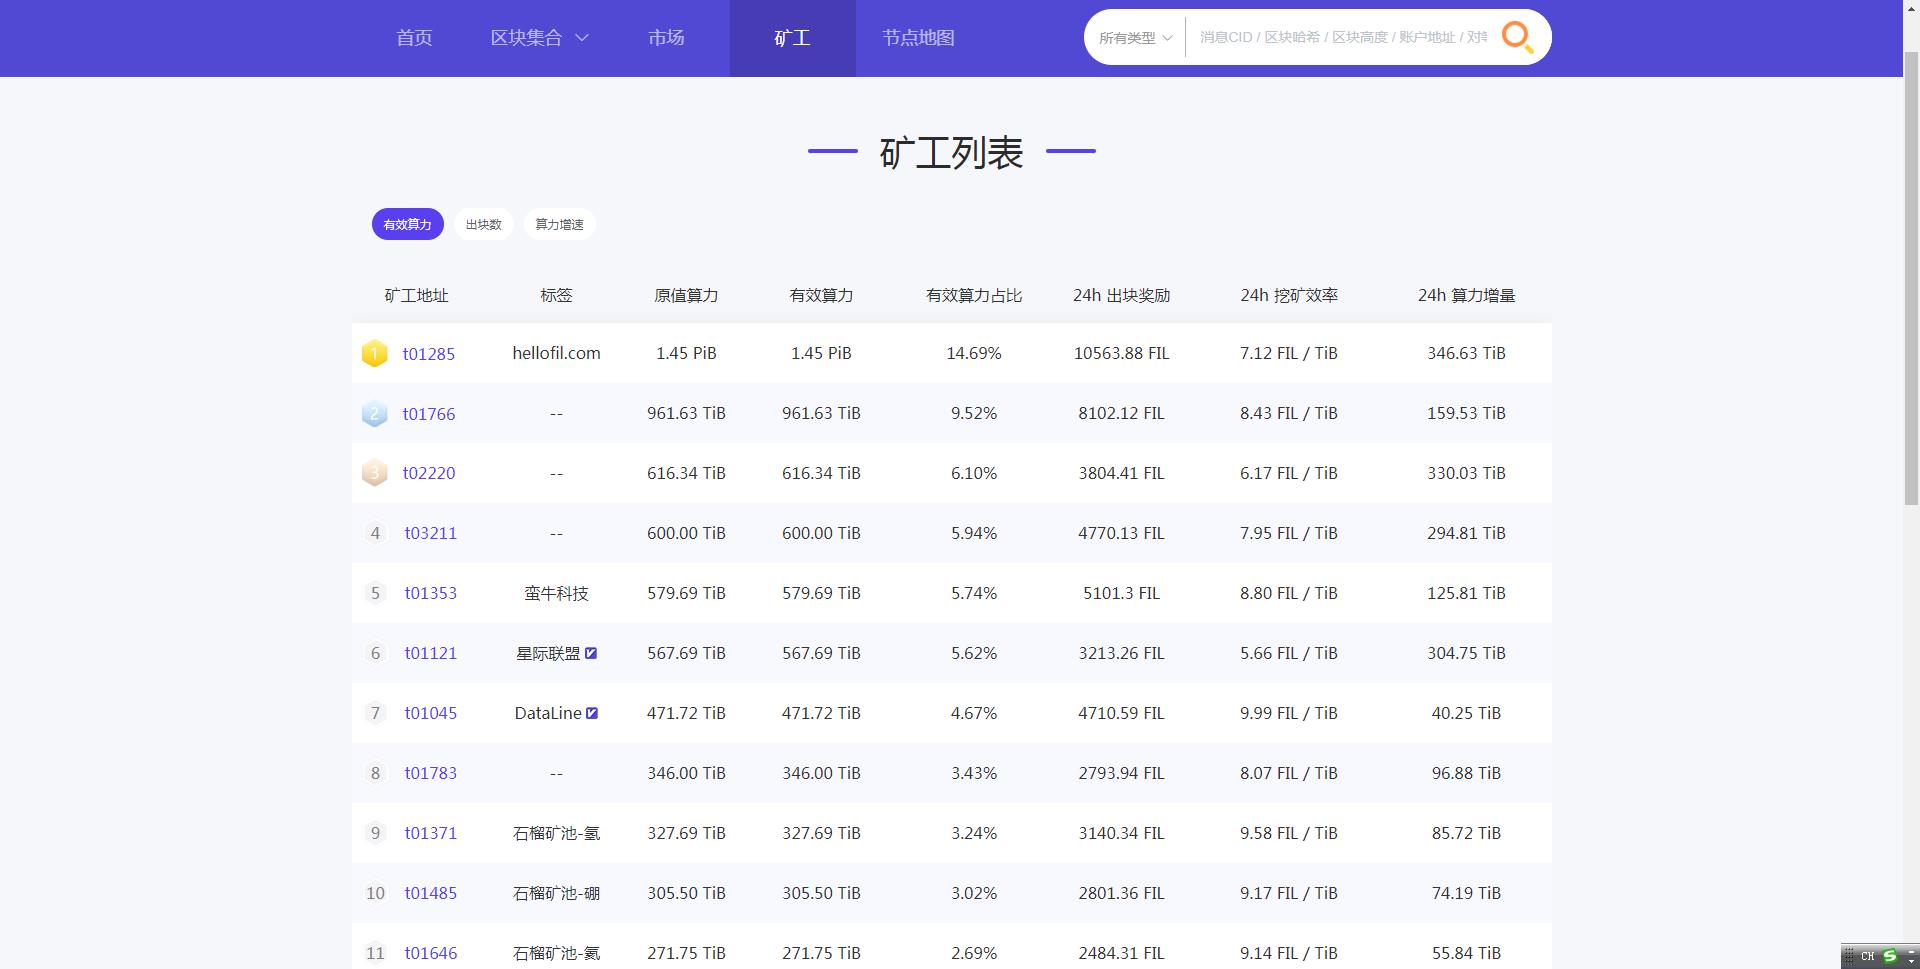Open miner address t01646
The width and height of the screenshot is (1920, 969).
(x=431, y=954)
